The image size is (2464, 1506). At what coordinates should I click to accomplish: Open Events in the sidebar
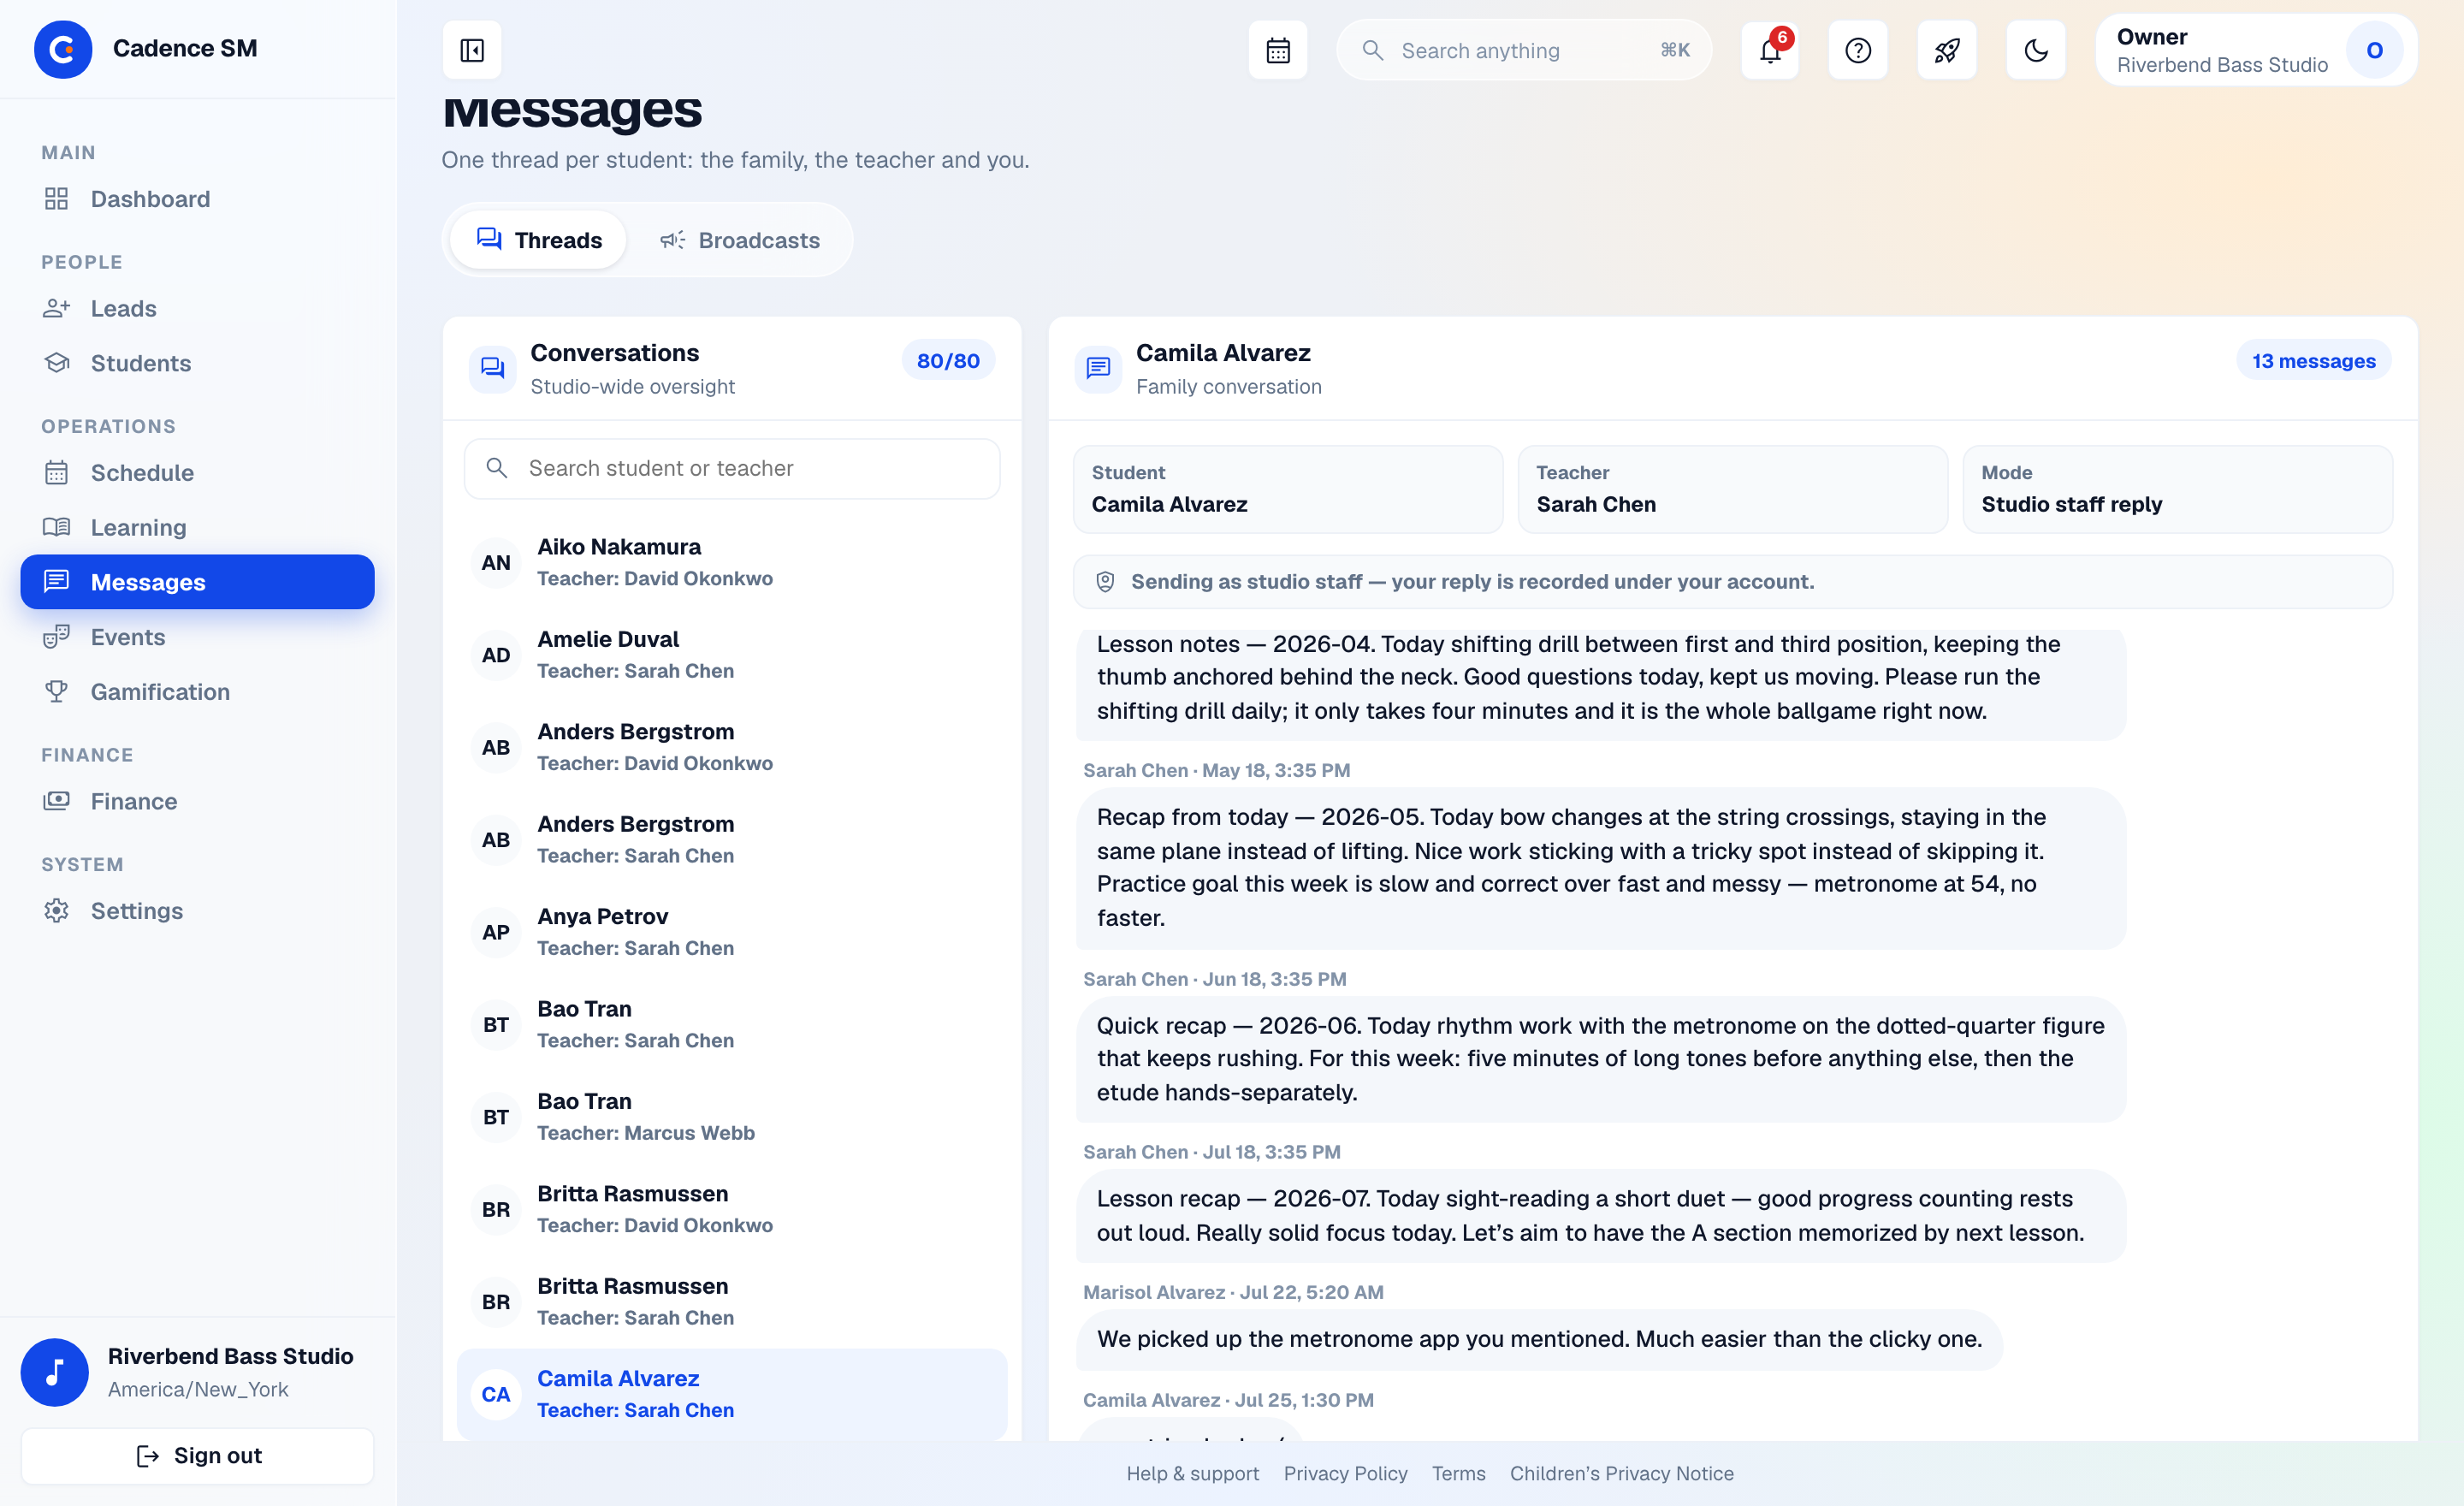(x=198, y=637)
